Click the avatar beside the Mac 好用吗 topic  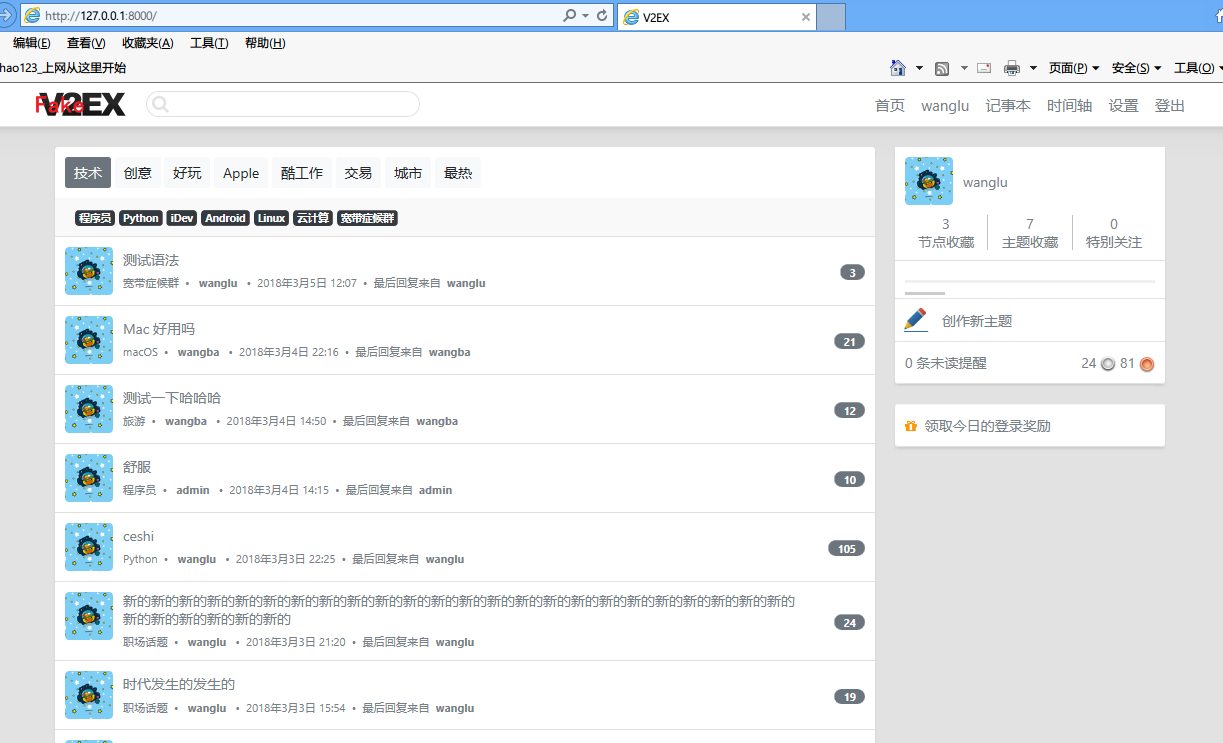click(x=89, y=340)
